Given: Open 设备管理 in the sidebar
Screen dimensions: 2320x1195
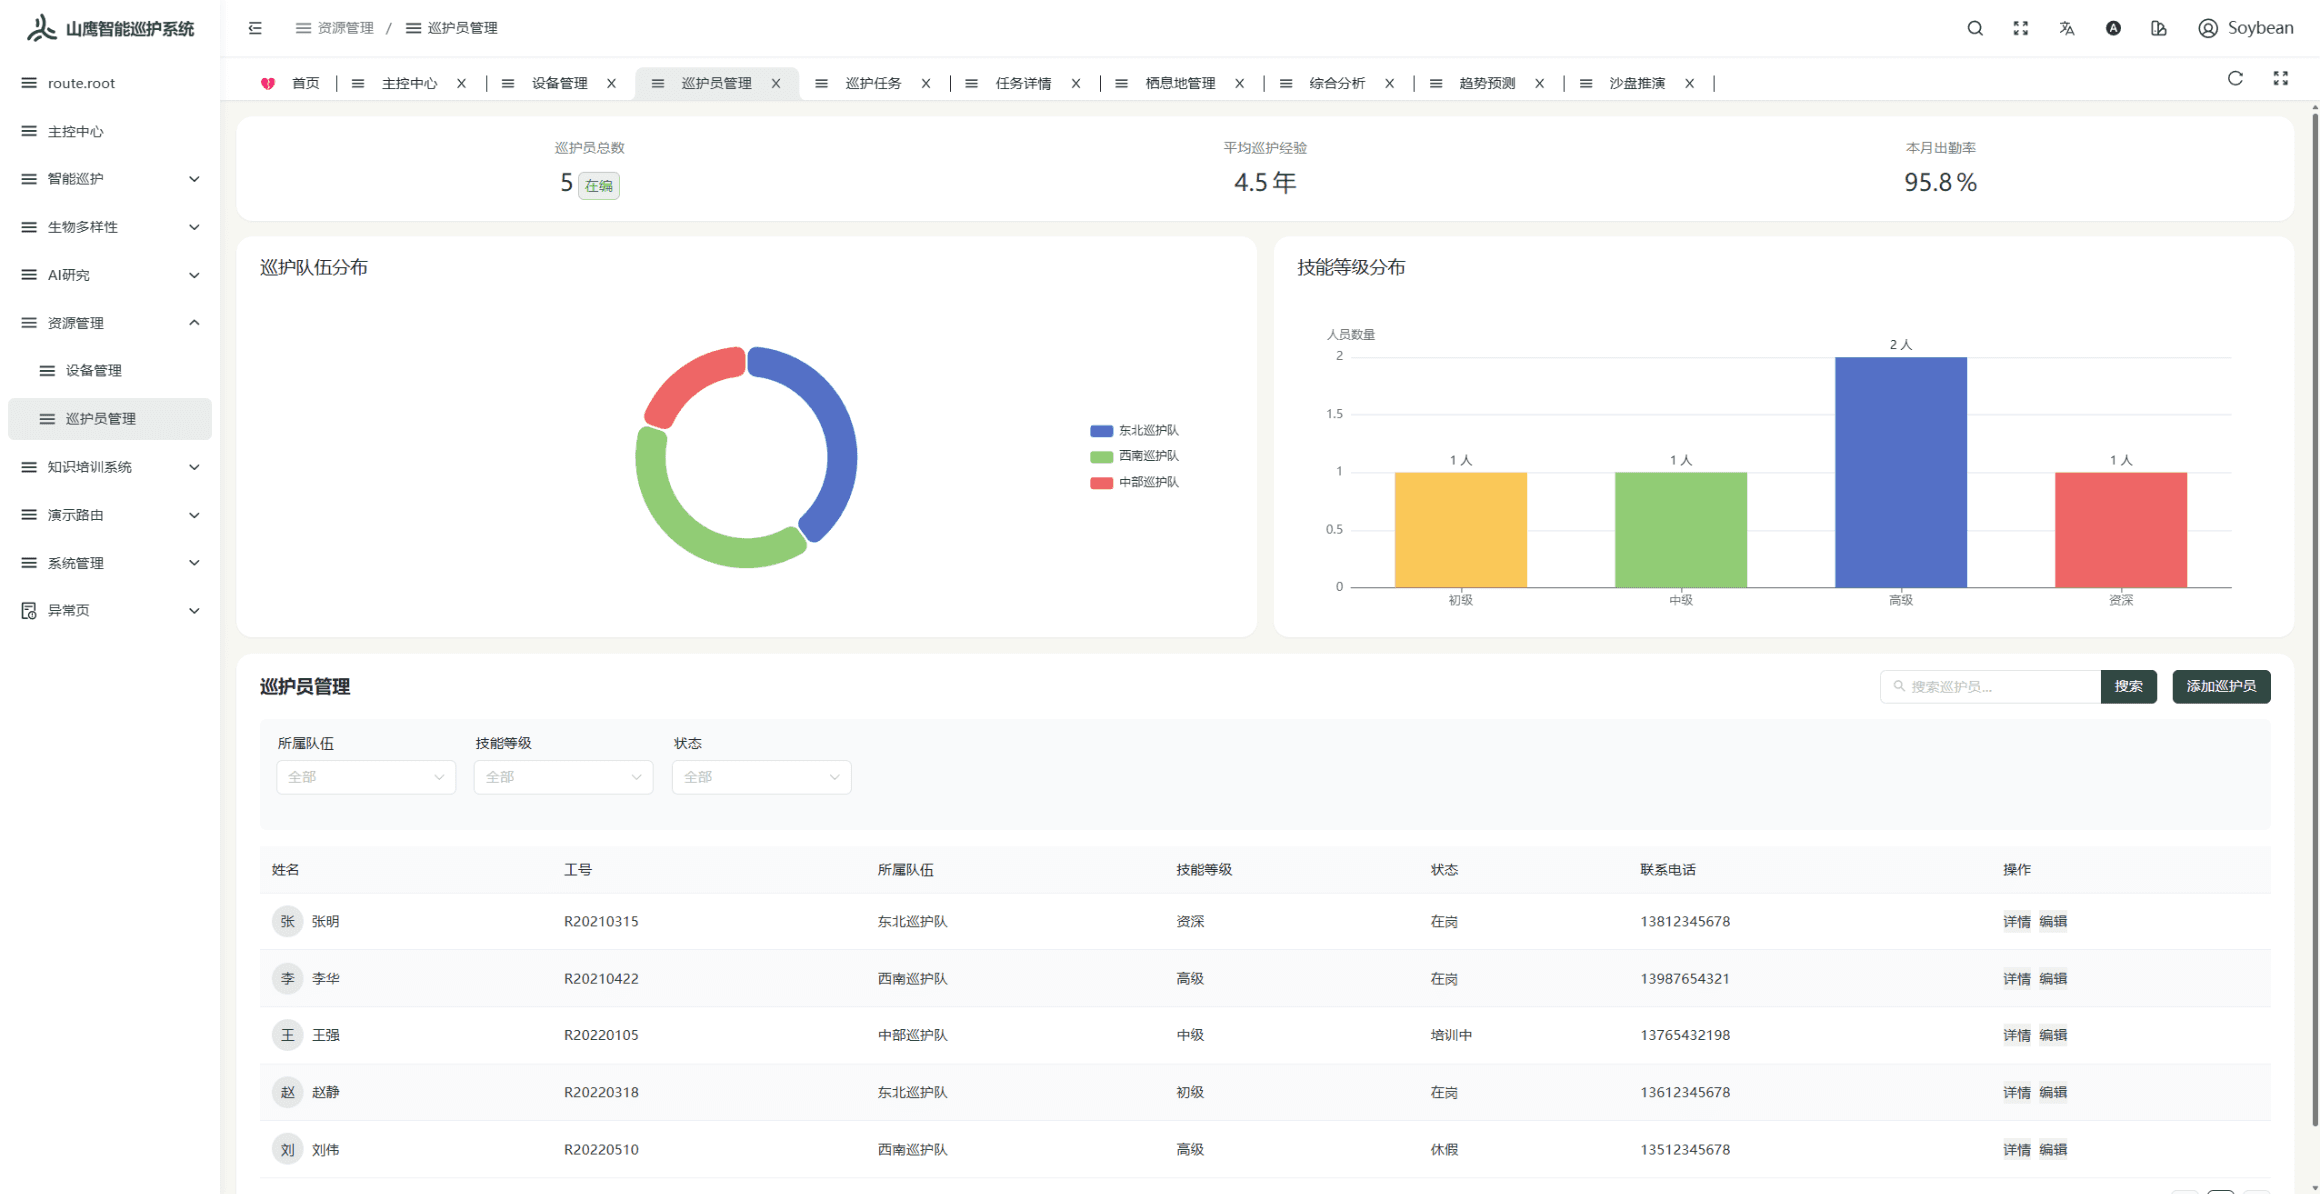Looking at the screenshot, I should tap(94, 371).
